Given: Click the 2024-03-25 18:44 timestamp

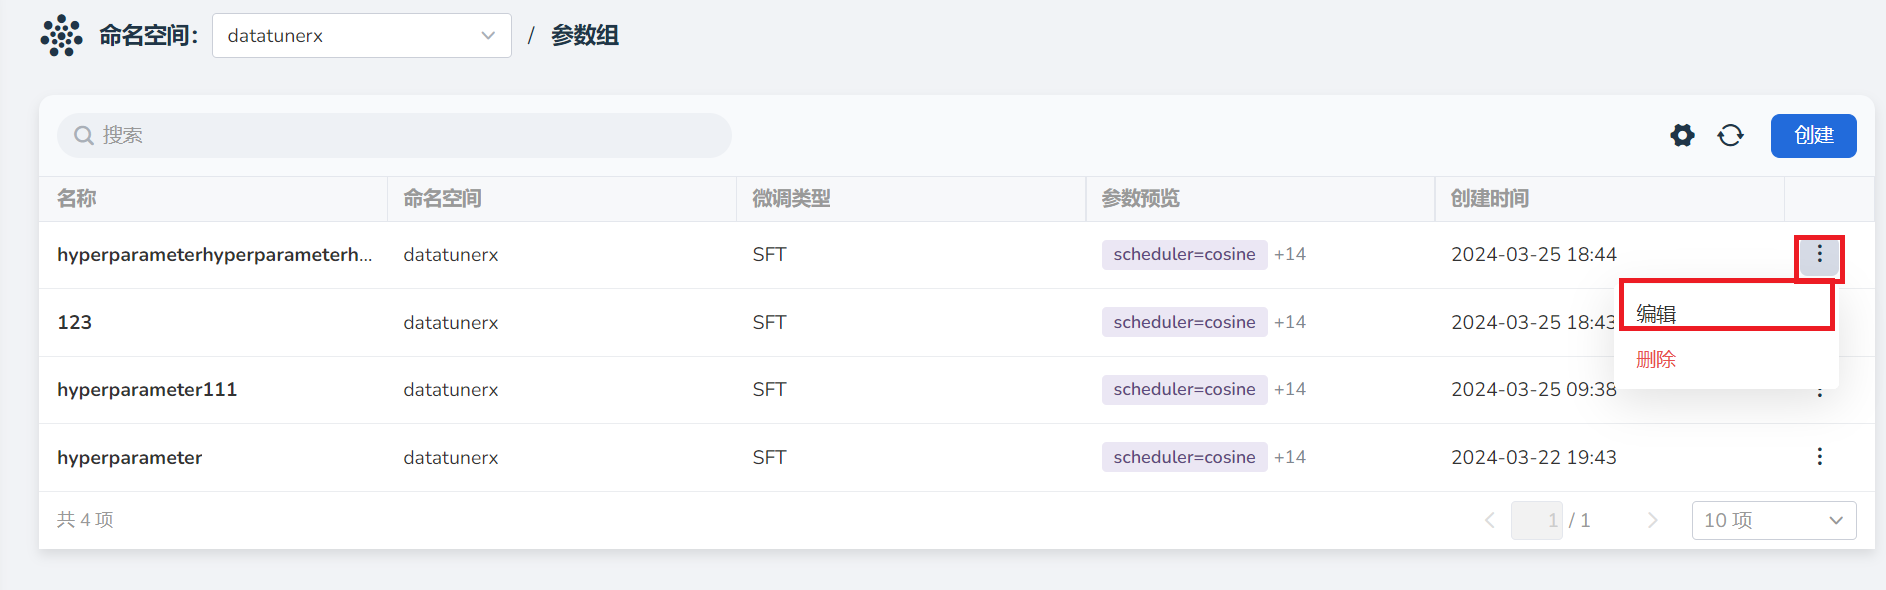Looking at the screenshot, I should click(1534, 254).
